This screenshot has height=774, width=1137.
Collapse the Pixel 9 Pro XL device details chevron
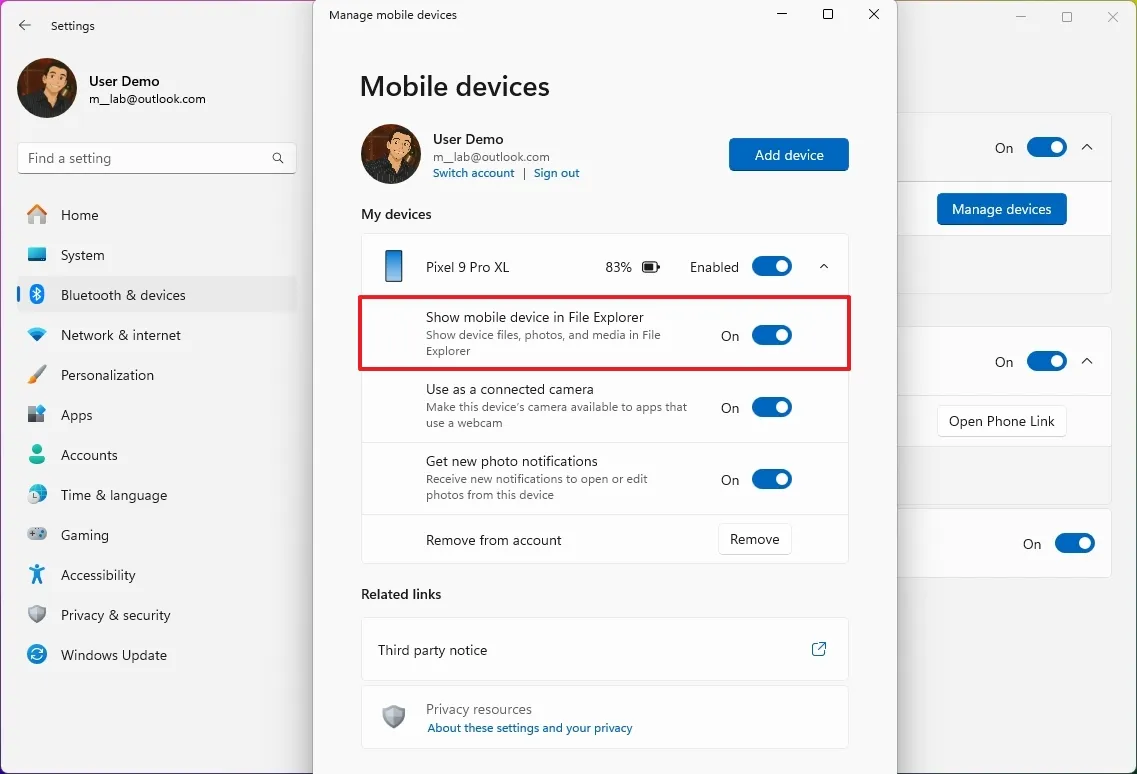click(823, 266)
